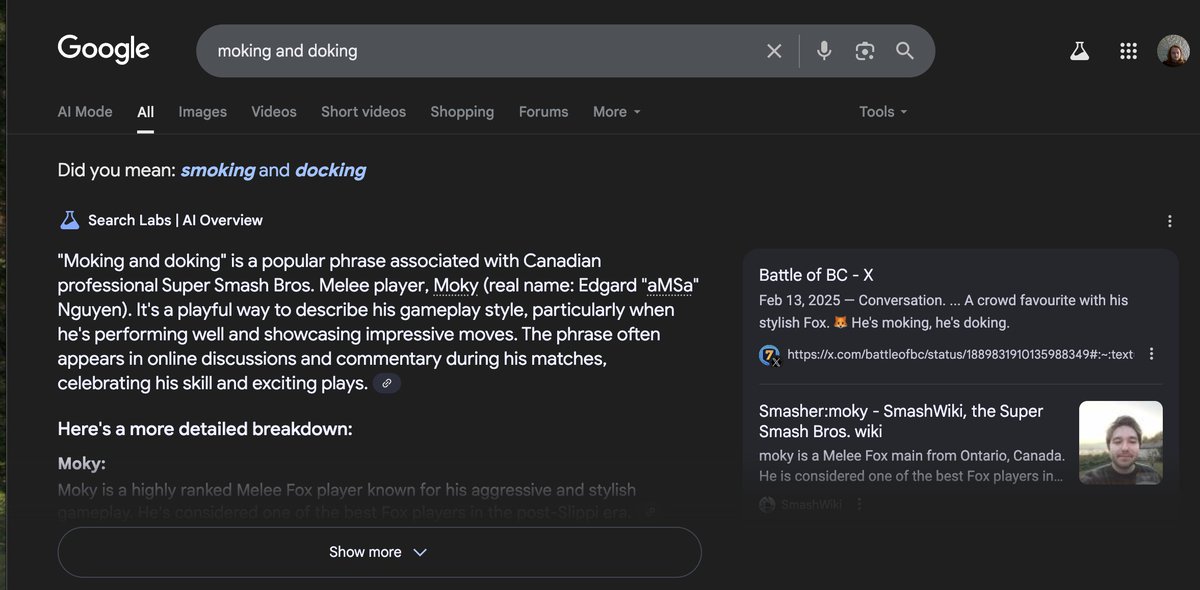1200x590 pixels.
Task: Open the x.com battleofbc status URL
Action: 960,354
